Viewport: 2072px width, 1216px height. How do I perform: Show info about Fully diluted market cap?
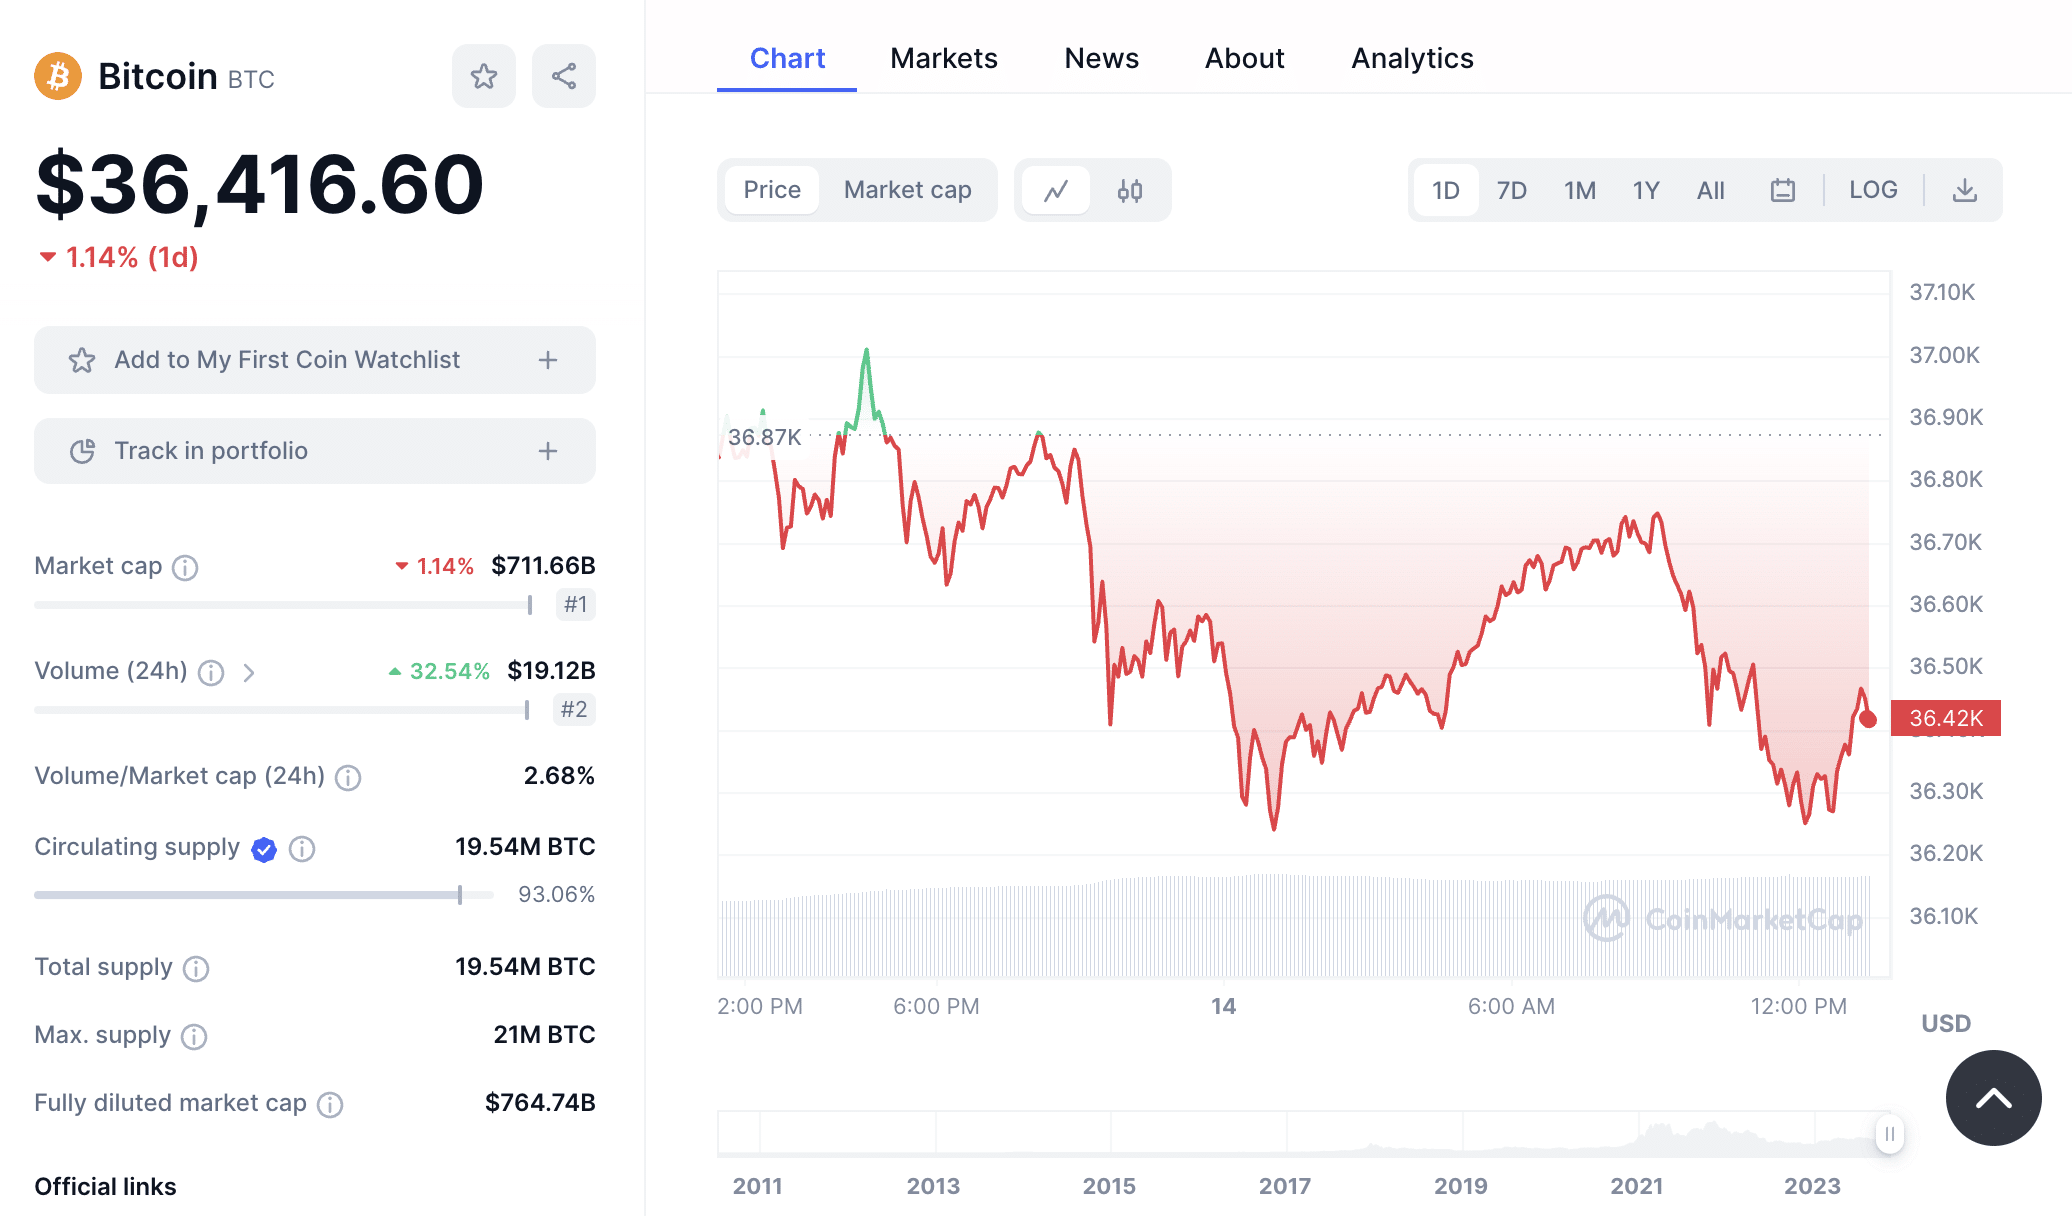(330, 1105)
